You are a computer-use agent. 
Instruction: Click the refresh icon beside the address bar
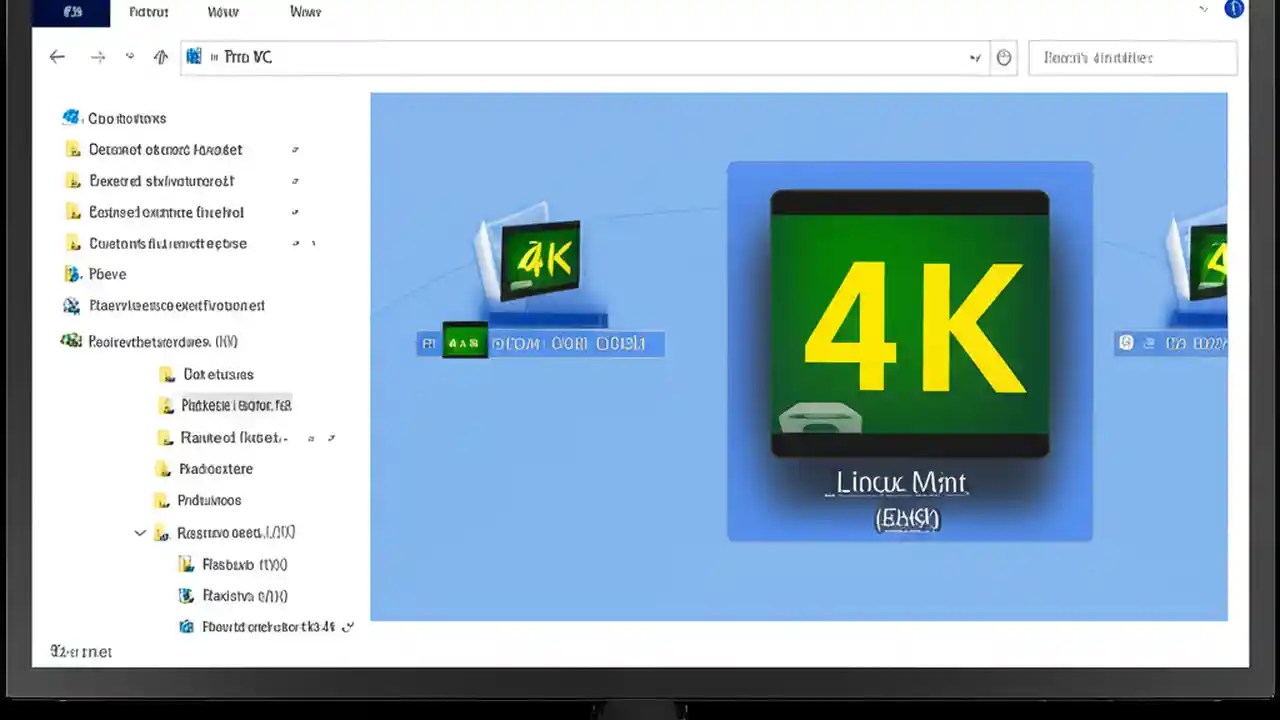pos(129,56)
